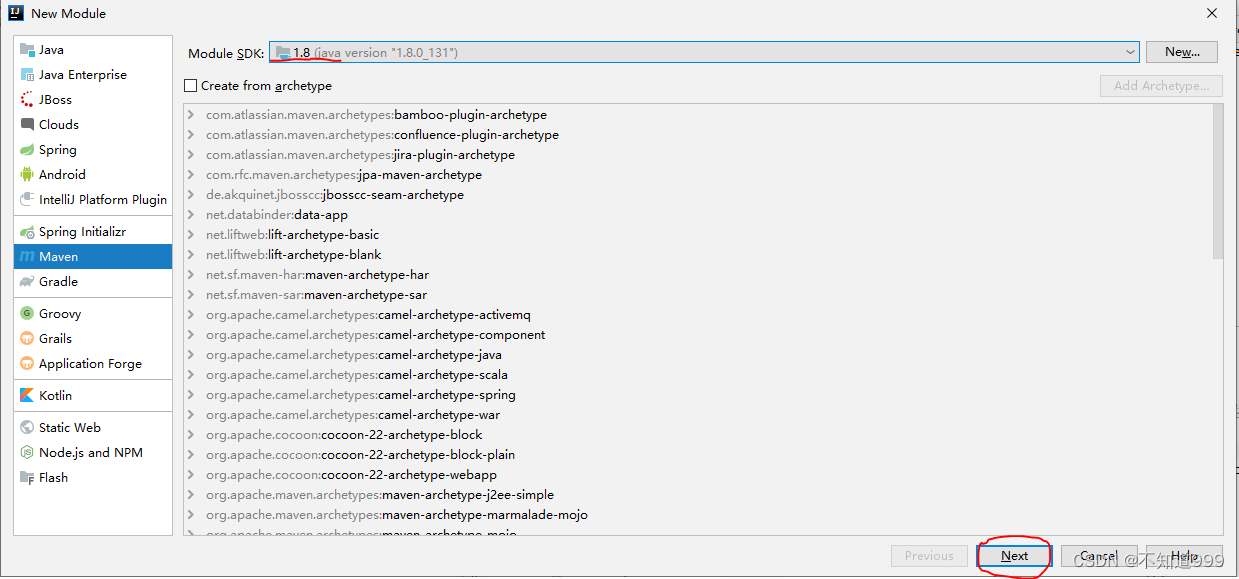Image resolution: width=1239 pixels, height=579 pixels.
Task: Click the Spring Initializr icon
Action: pyautogui.click(x=27, y=232)
